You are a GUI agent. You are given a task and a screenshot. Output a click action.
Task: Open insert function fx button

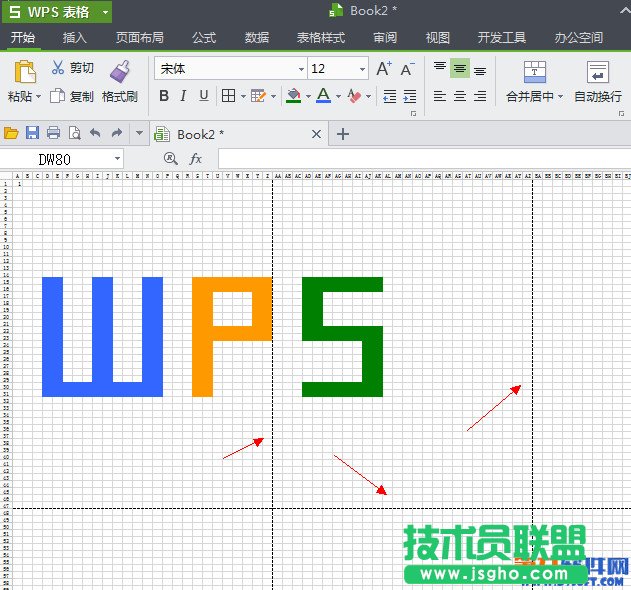(x=195, y=159)
